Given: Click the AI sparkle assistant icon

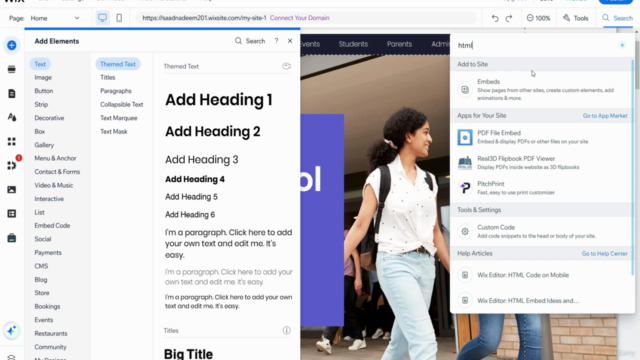Looking at the screenshot, I should point(11,331).
